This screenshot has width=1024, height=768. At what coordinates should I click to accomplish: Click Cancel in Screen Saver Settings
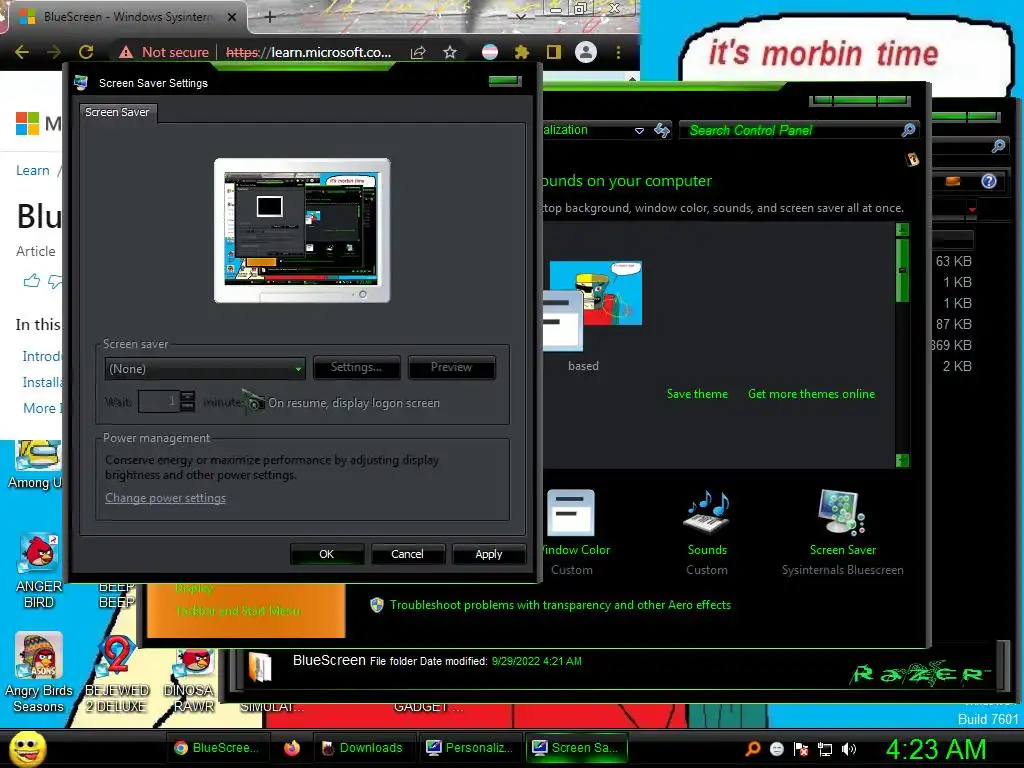pos(408,554)
